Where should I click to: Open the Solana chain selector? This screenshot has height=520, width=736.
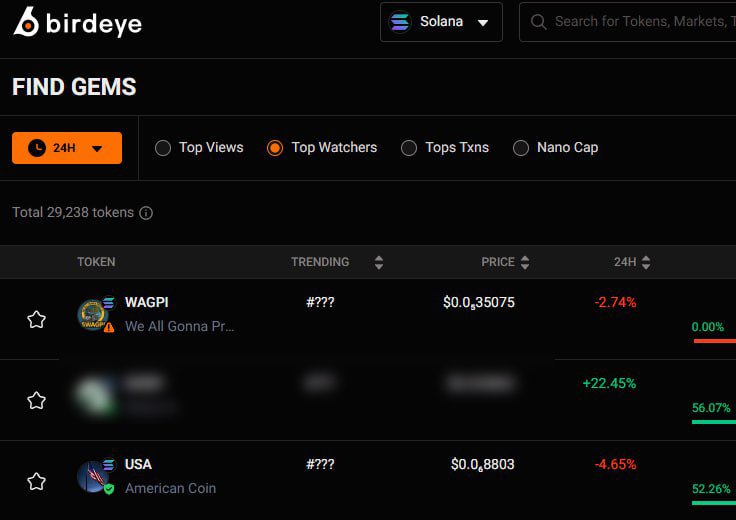441,22
